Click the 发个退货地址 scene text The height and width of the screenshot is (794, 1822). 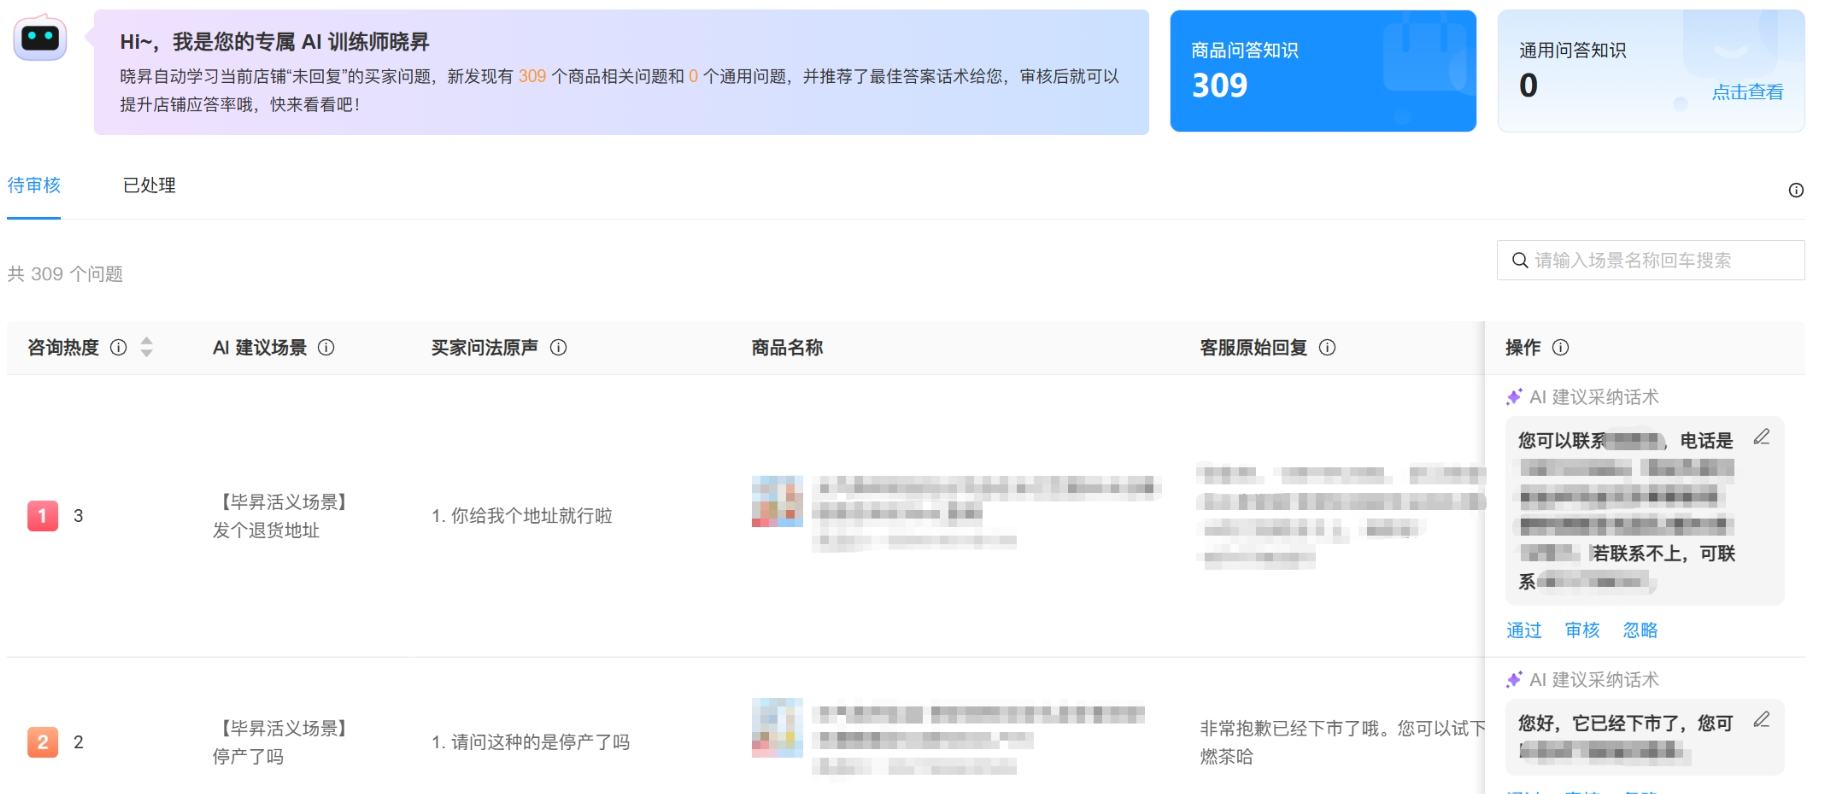coord(266,530)
